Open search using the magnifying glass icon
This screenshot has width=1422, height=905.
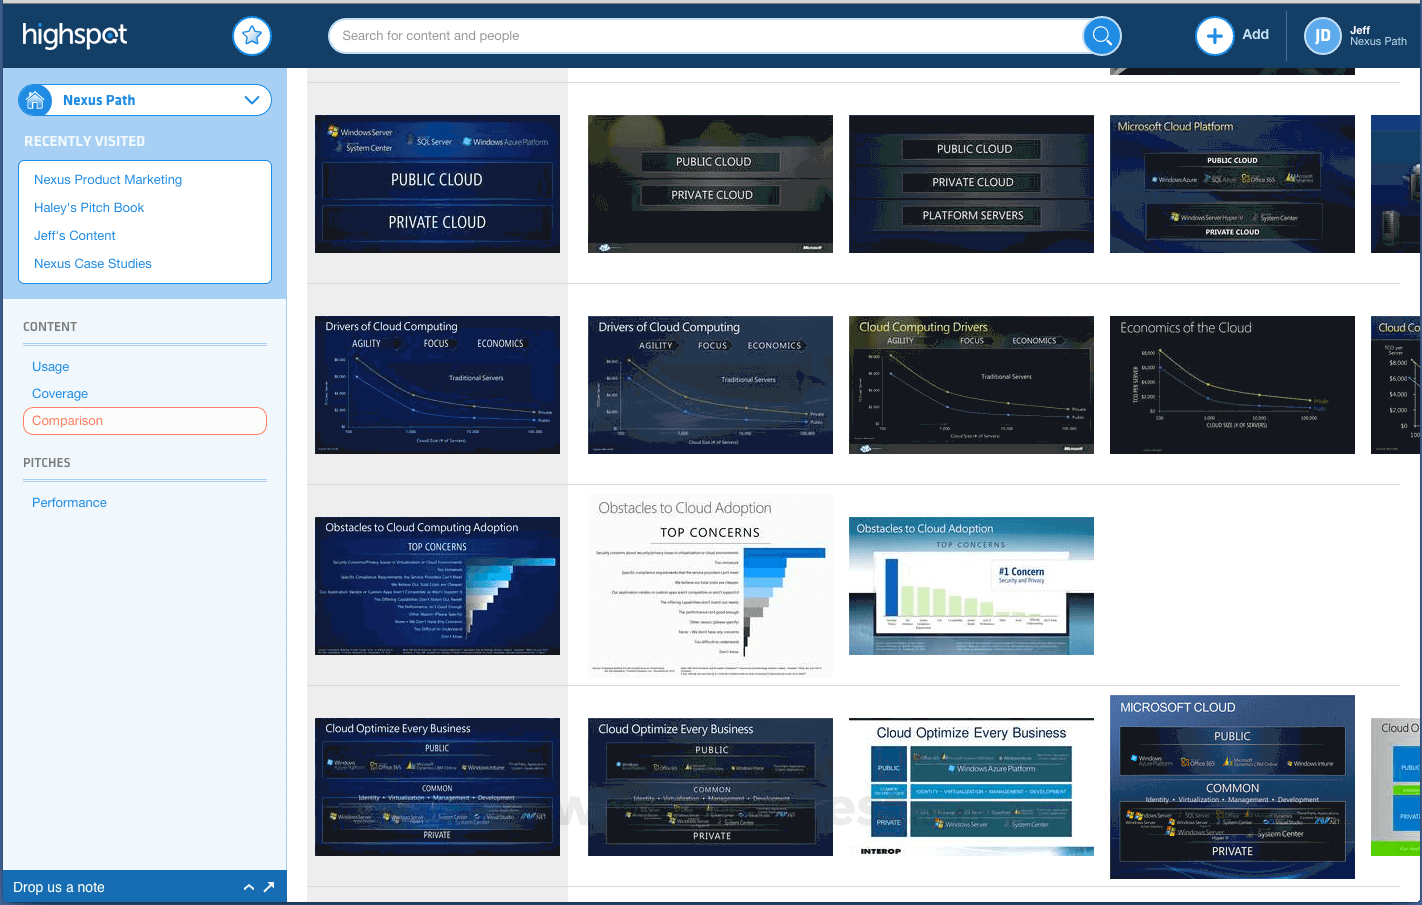[1101, 36]
